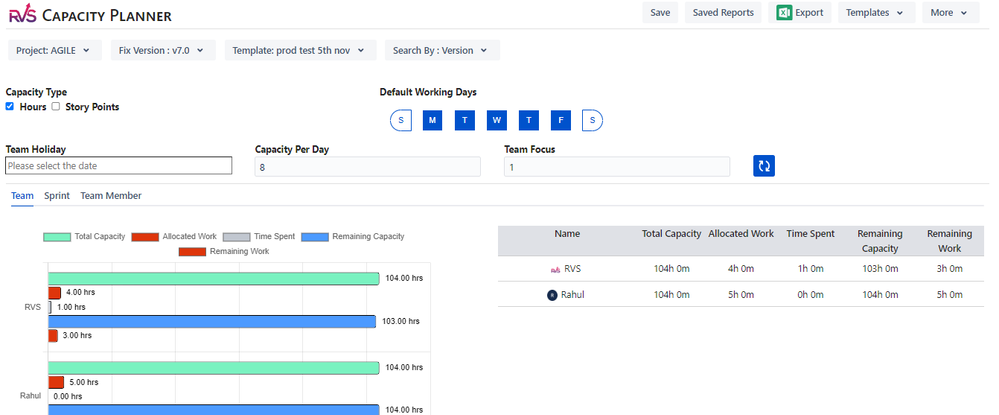The height and width of the screenshot is (415, 999).
Task: Switch to the Team tab
Action: point(22,196)
